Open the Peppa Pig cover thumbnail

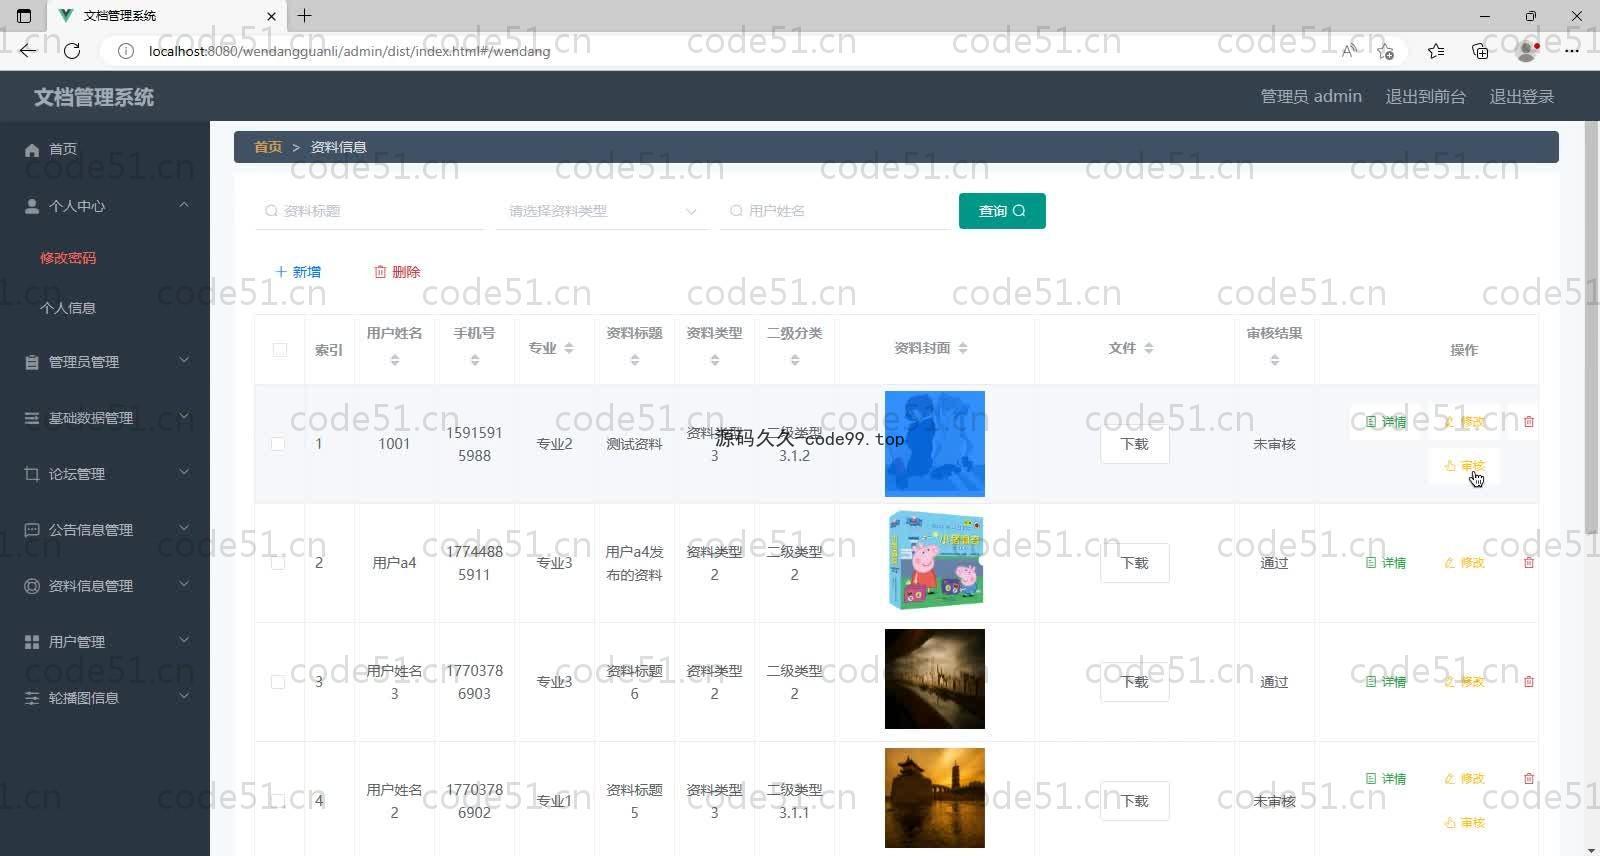(x=935, y=561)
